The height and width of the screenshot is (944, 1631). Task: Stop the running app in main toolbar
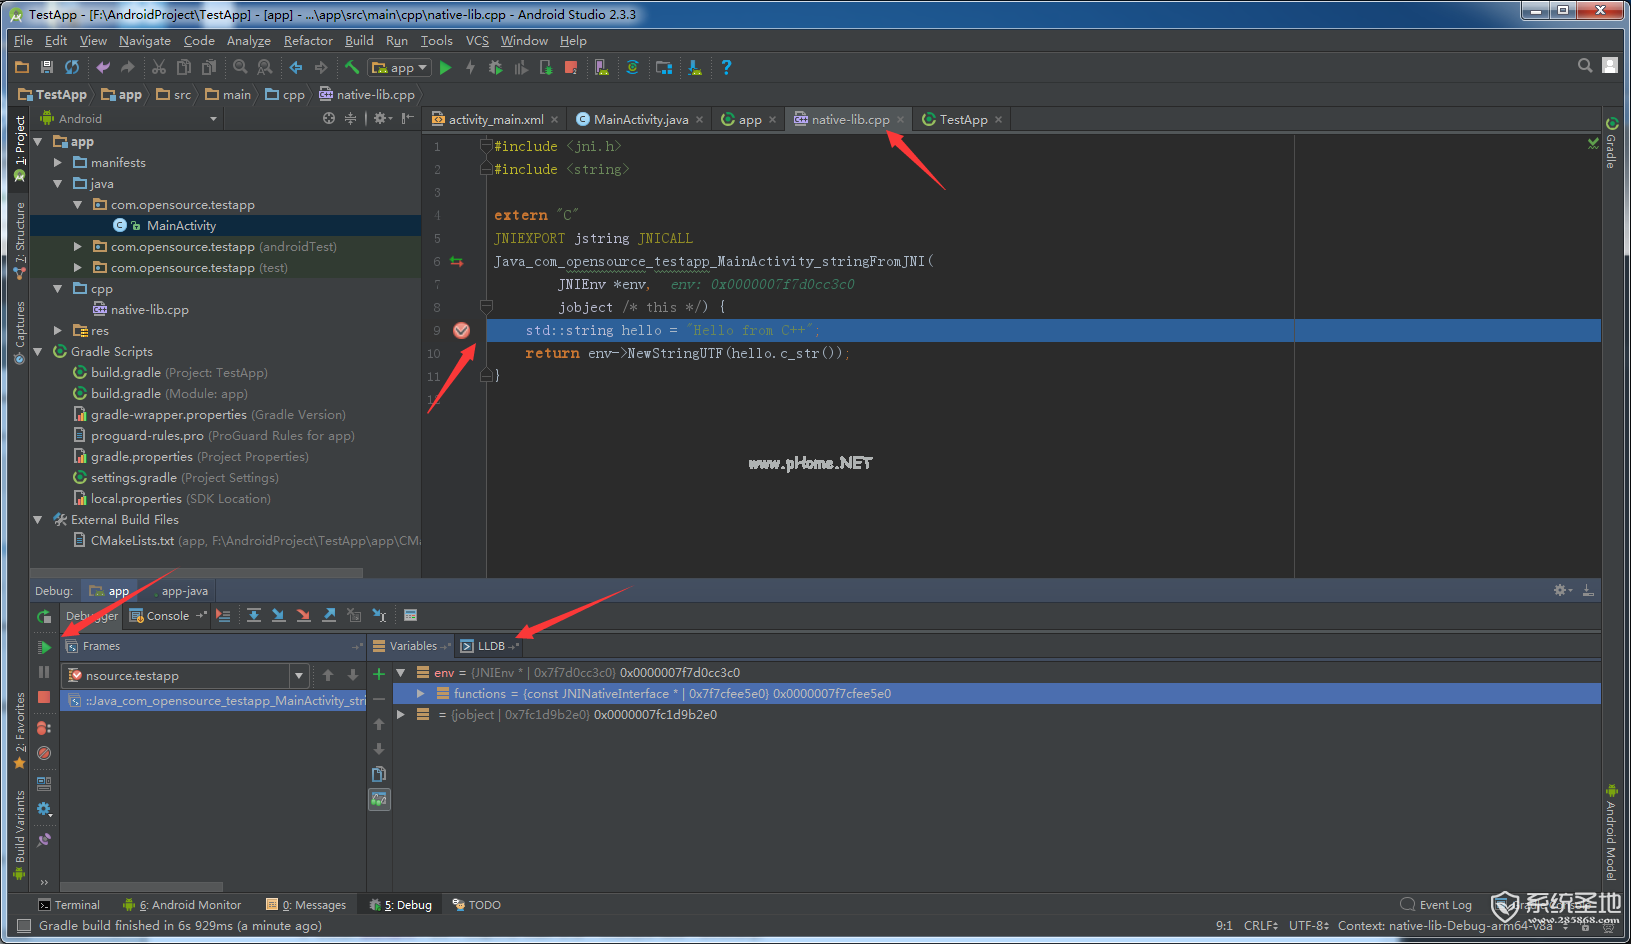[571, 67]
